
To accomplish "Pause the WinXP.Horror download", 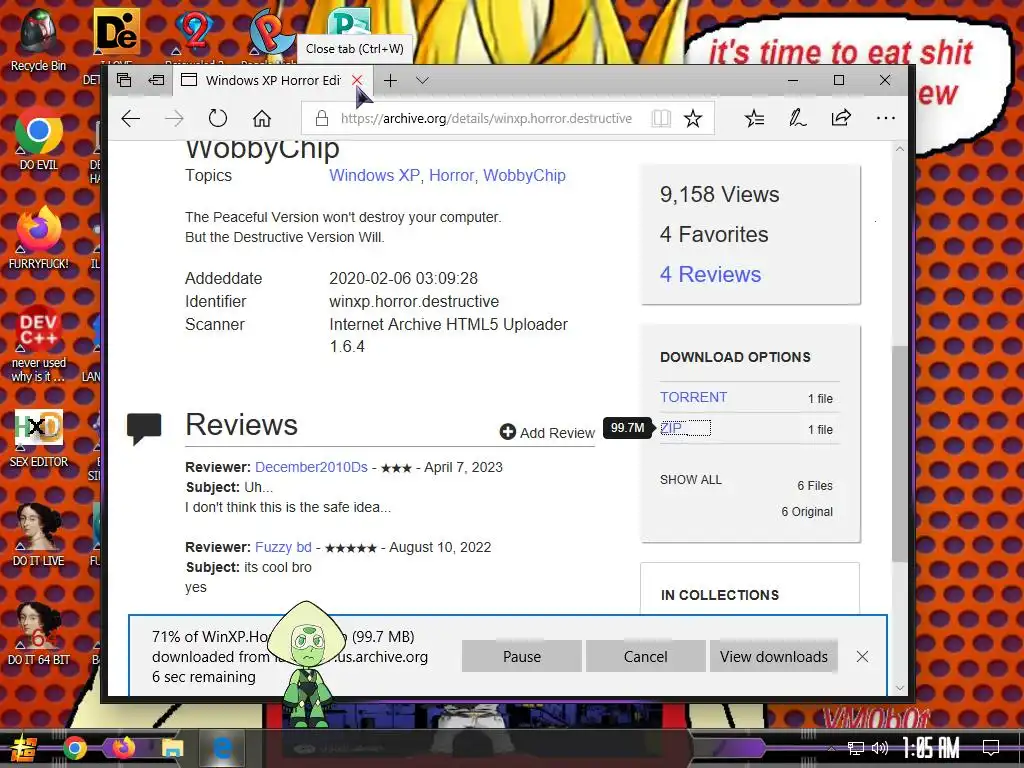I will point(522,656).
